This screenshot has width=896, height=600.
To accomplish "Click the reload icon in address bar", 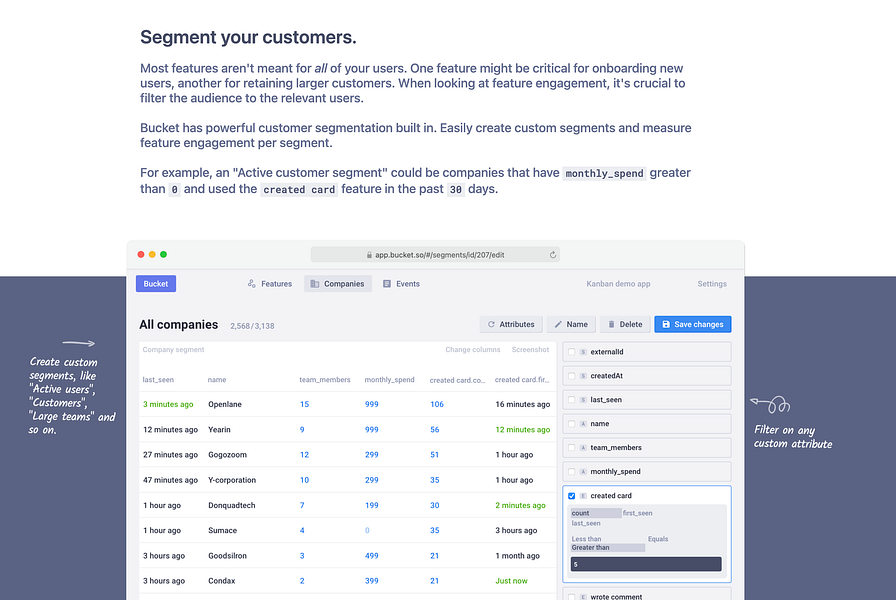I will [x=553, y=255].
